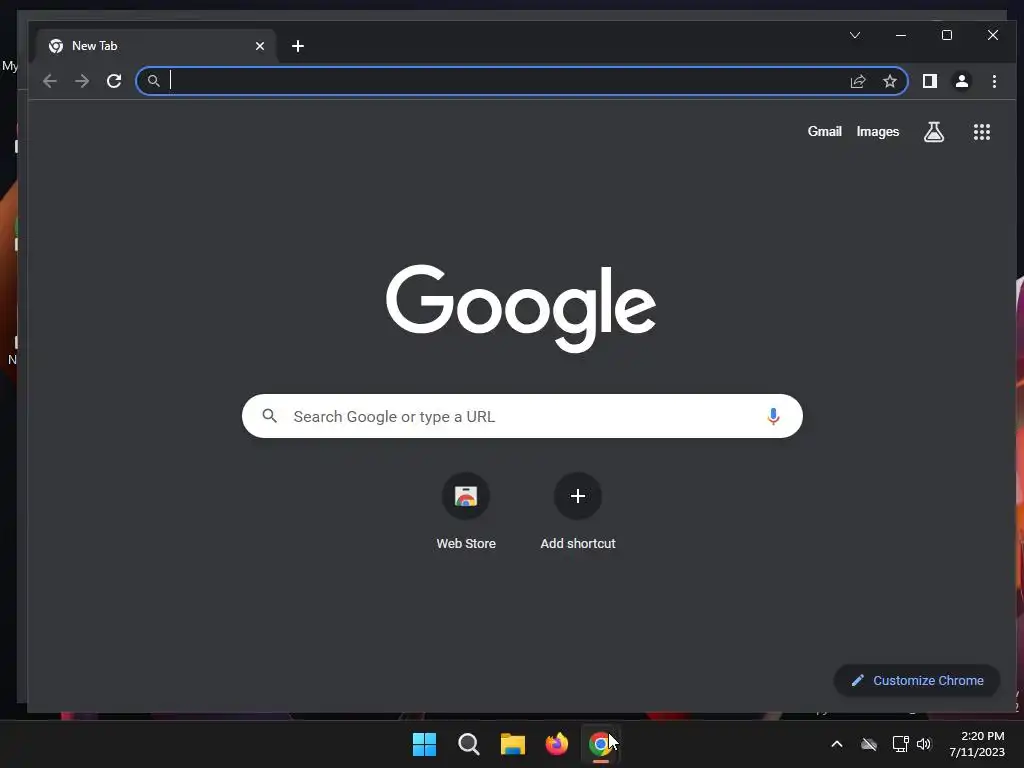Share this page icon in address bar
The width and height of the screenshot is (1024, 768).
click(x=857, y=81)
